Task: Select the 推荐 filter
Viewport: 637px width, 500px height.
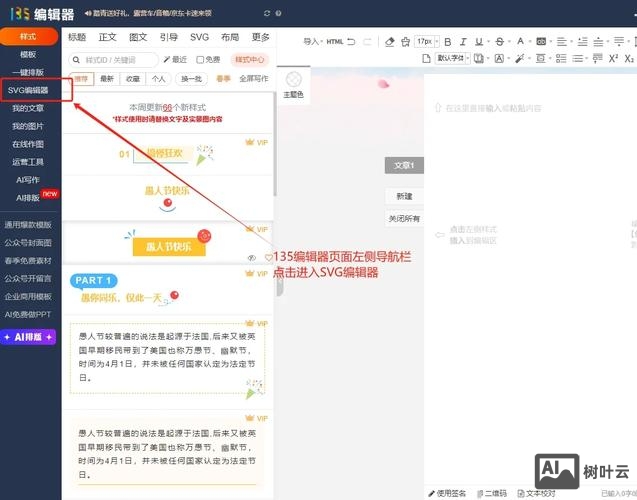Action: [x=81, y=79]
